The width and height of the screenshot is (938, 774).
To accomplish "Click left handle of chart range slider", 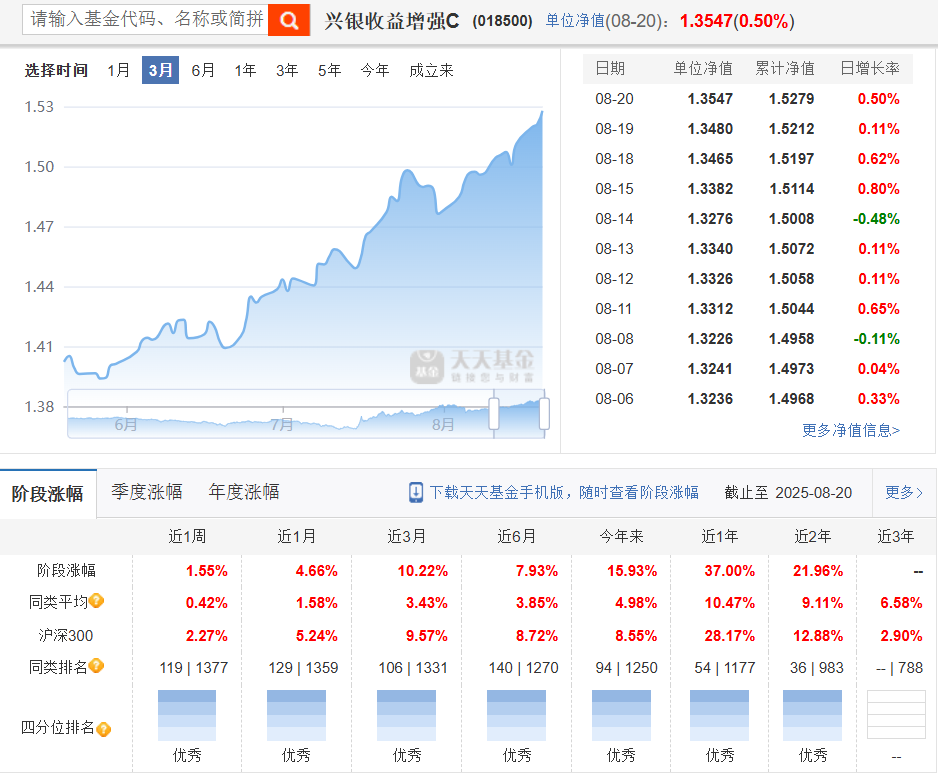I will [x=494, y=413].
